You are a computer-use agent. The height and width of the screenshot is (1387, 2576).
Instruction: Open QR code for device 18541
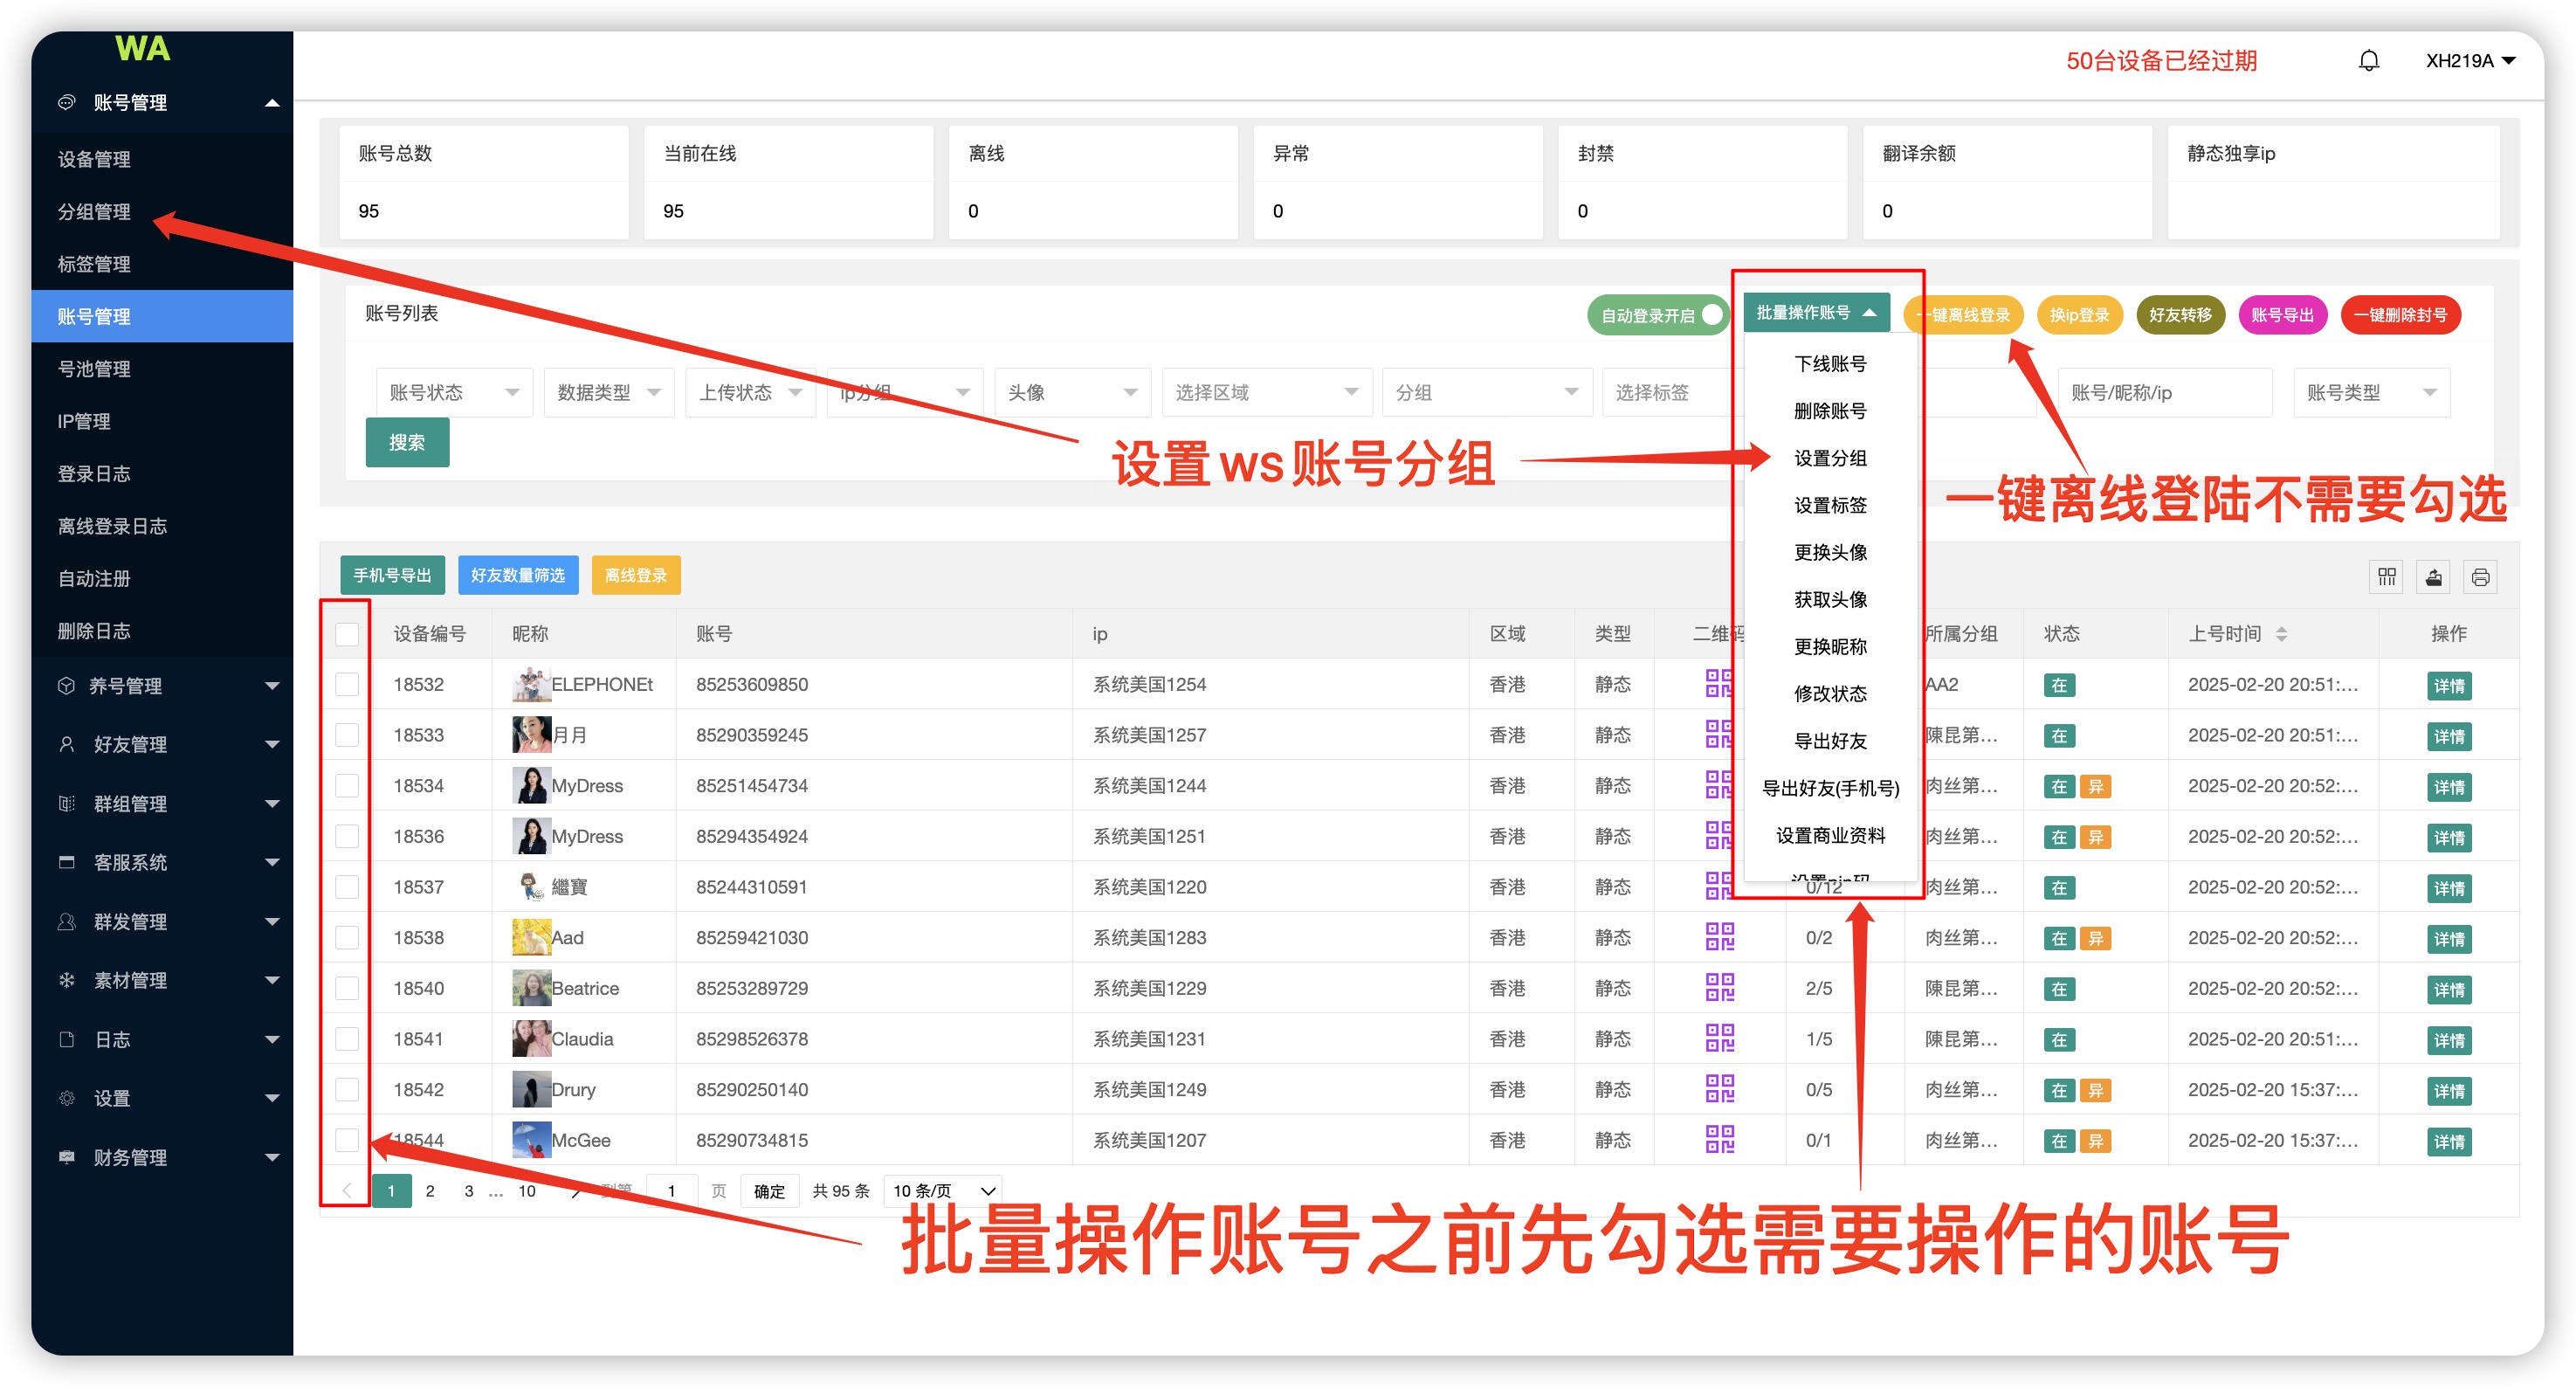click(1719, 1038)
